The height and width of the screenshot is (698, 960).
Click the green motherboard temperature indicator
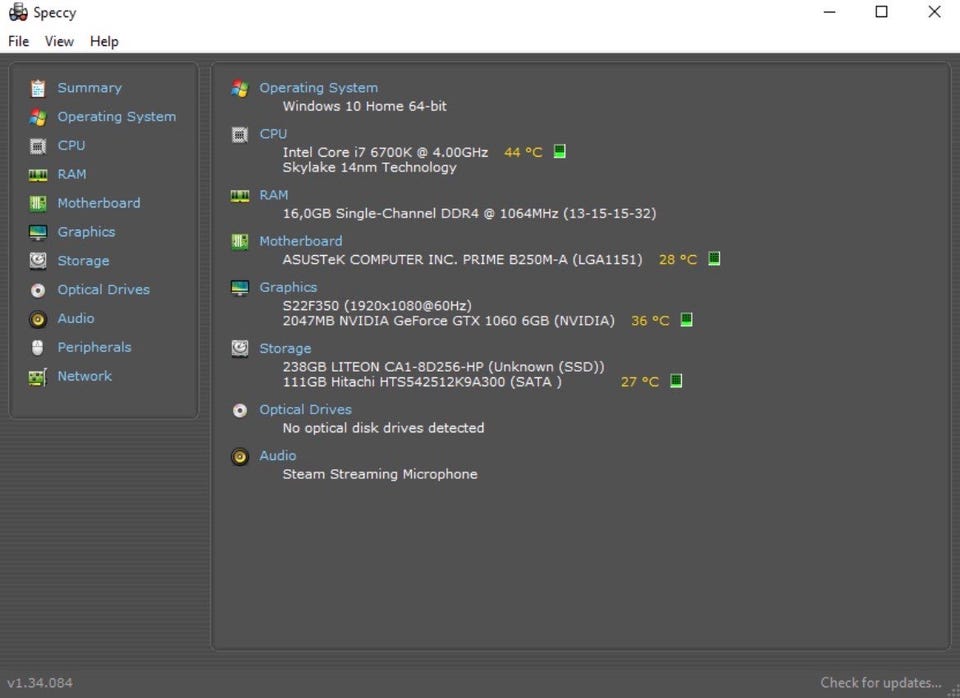(x=714, y=258)
